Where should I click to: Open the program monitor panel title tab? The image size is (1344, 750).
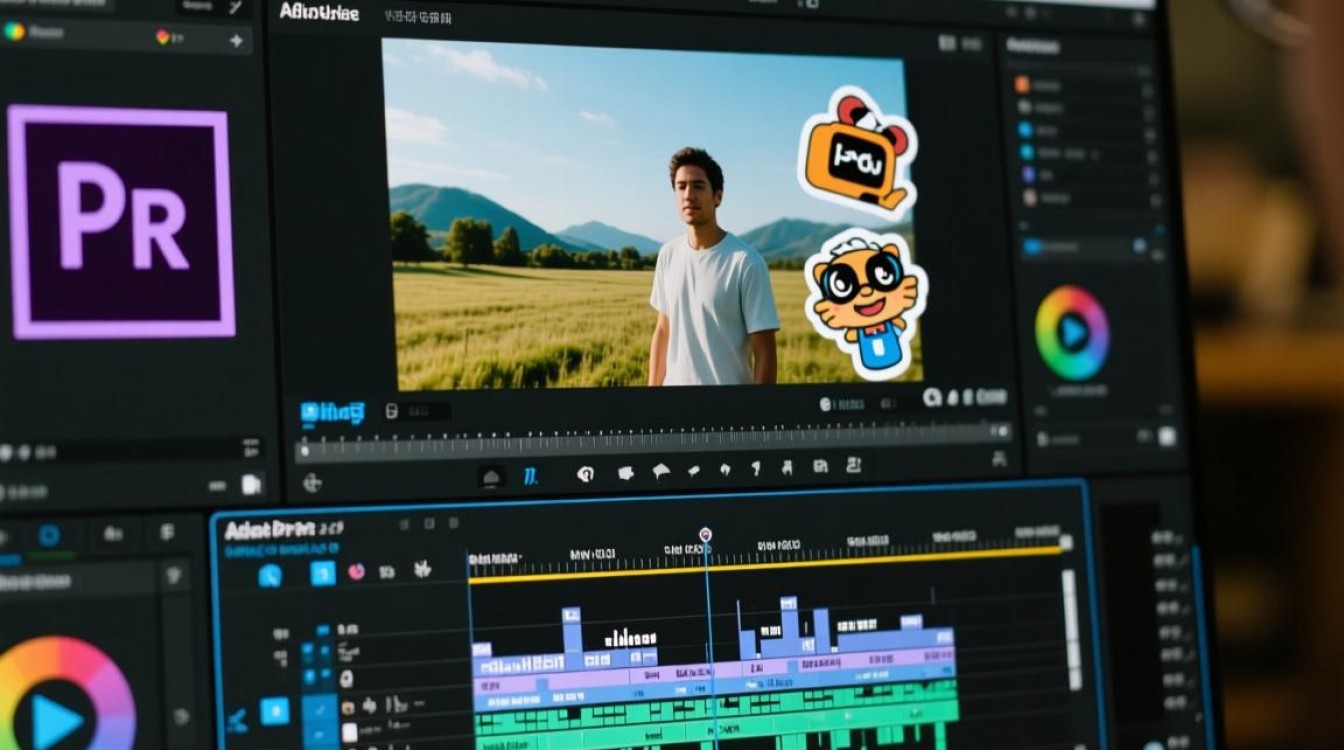click(x=319, y=12)
